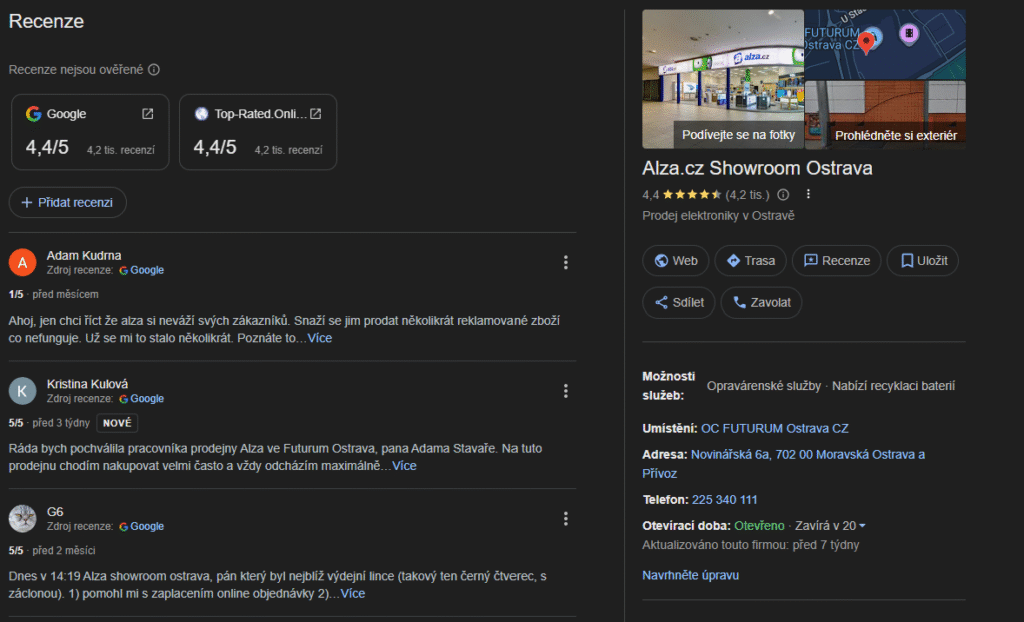Open exterior view 'Prohlédněte si exteriér'
The height and width of the screenshot is (622, 1024).
[885, 115]
